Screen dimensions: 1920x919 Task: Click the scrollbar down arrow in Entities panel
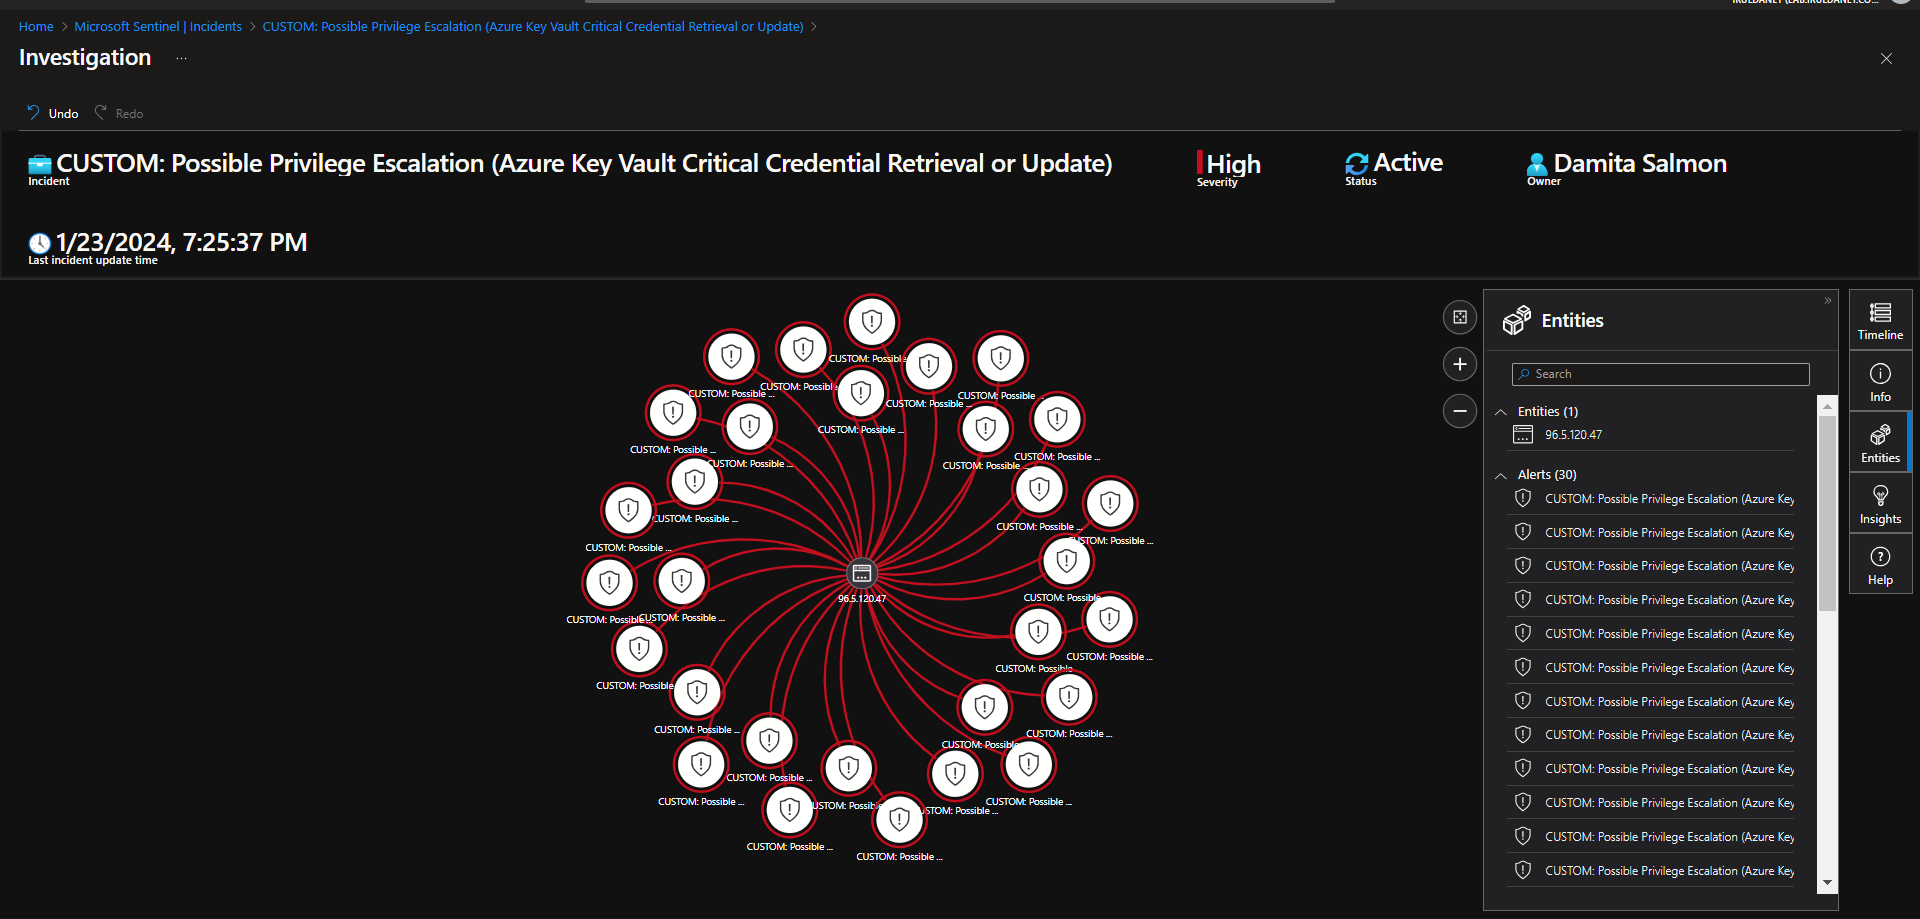(1828, 883)
